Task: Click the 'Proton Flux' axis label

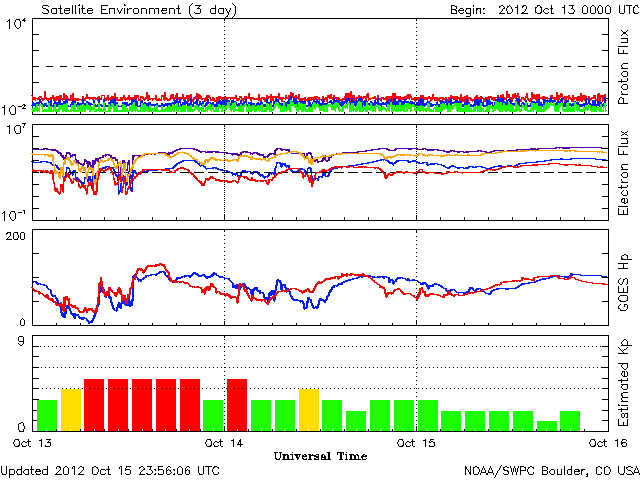Action: 623,67
